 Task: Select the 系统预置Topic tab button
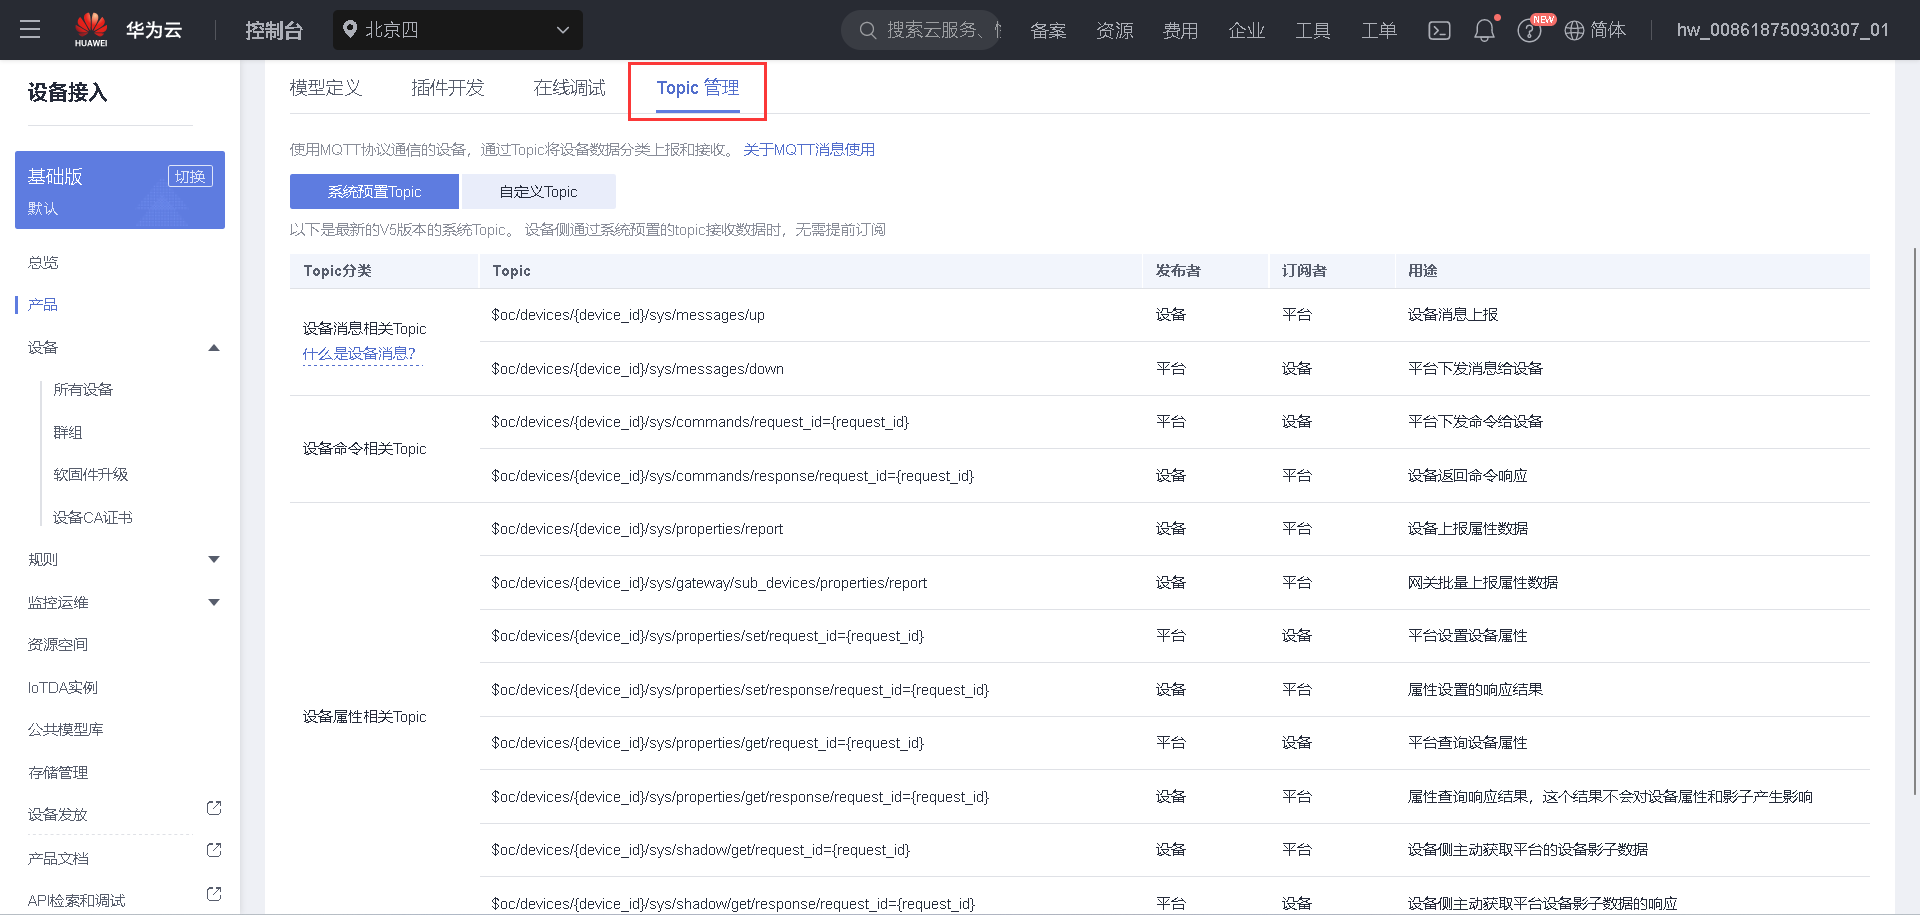(x=374, y=192)
